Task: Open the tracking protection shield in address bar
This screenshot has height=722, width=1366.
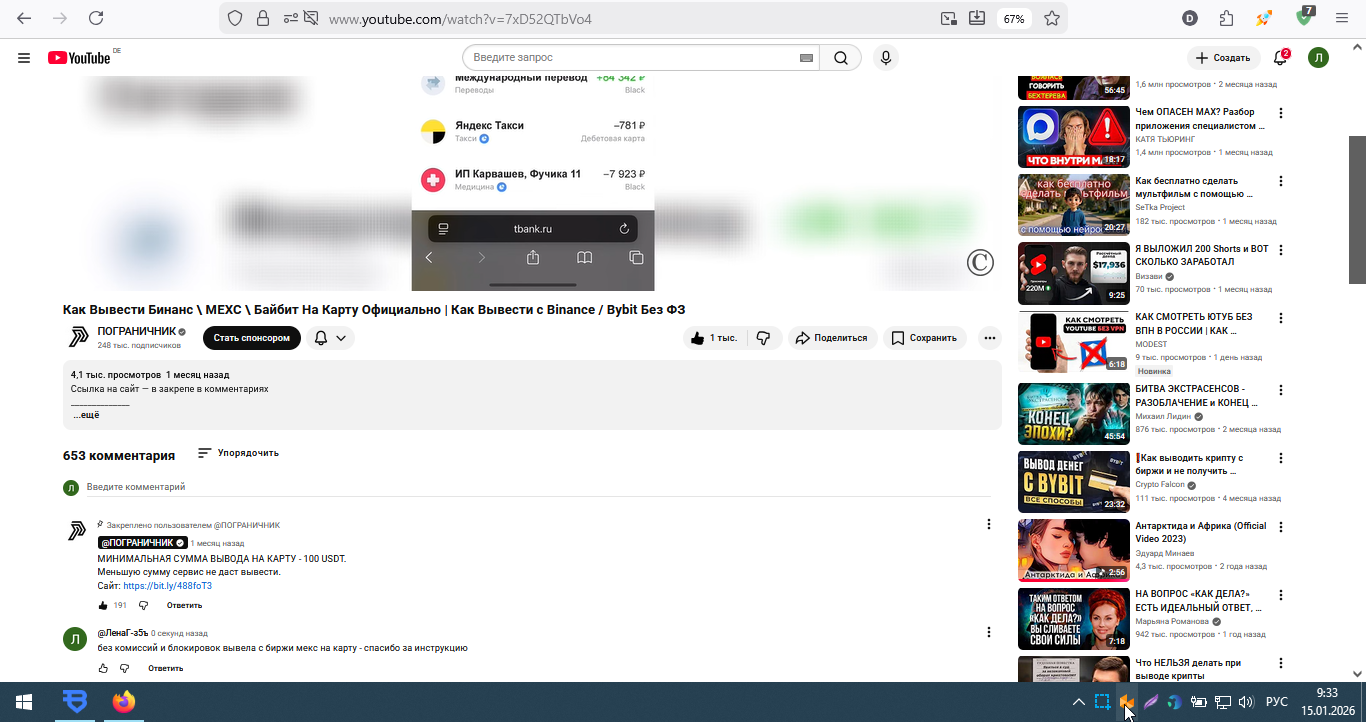Action: (235, 18)
